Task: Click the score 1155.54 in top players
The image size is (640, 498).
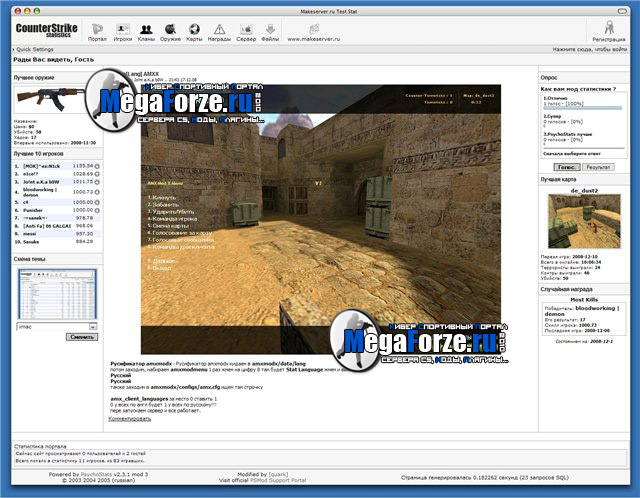Action: [x=83, y=166]
